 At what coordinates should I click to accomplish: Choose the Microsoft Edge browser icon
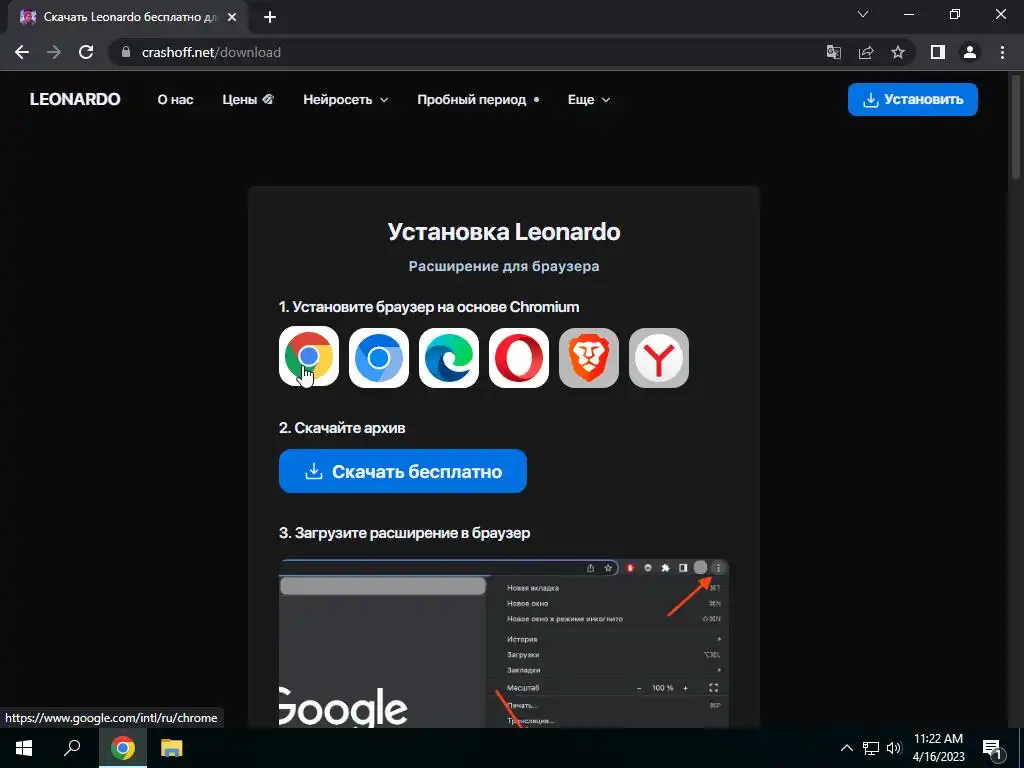click(x=449, y=357)
